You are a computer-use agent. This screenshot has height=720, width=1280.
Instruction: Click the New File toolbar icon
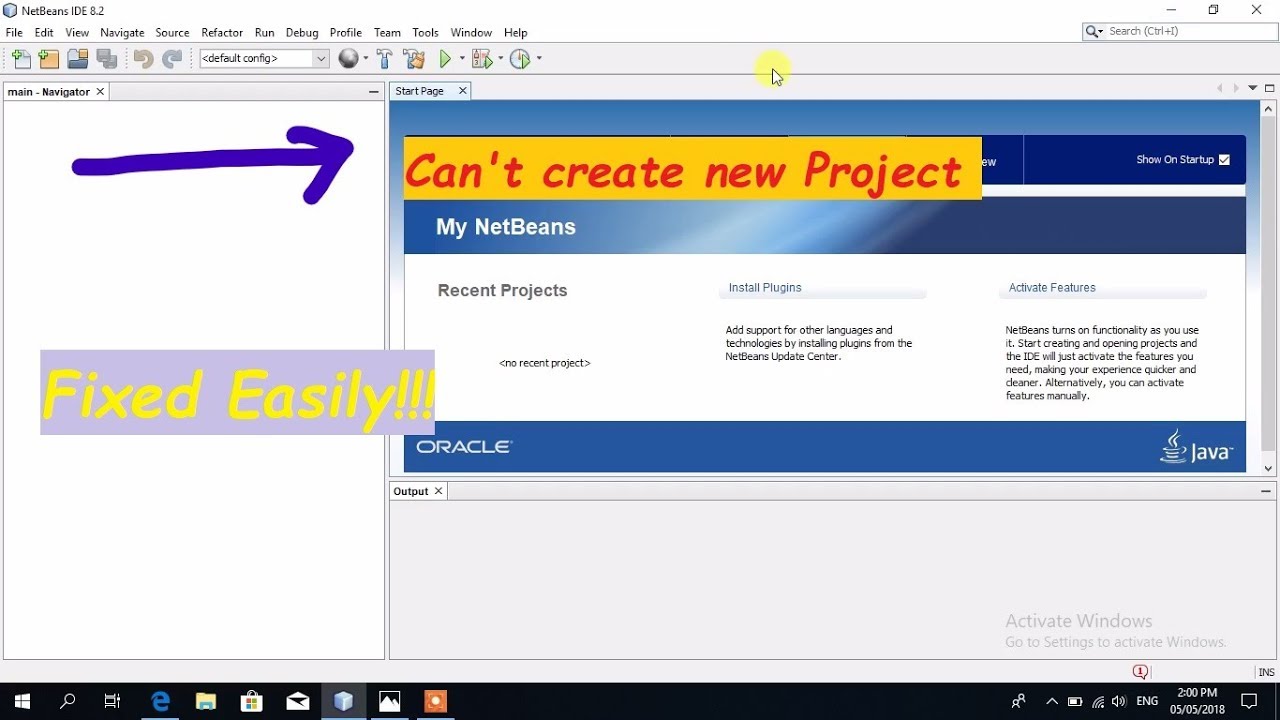(21, 59)
